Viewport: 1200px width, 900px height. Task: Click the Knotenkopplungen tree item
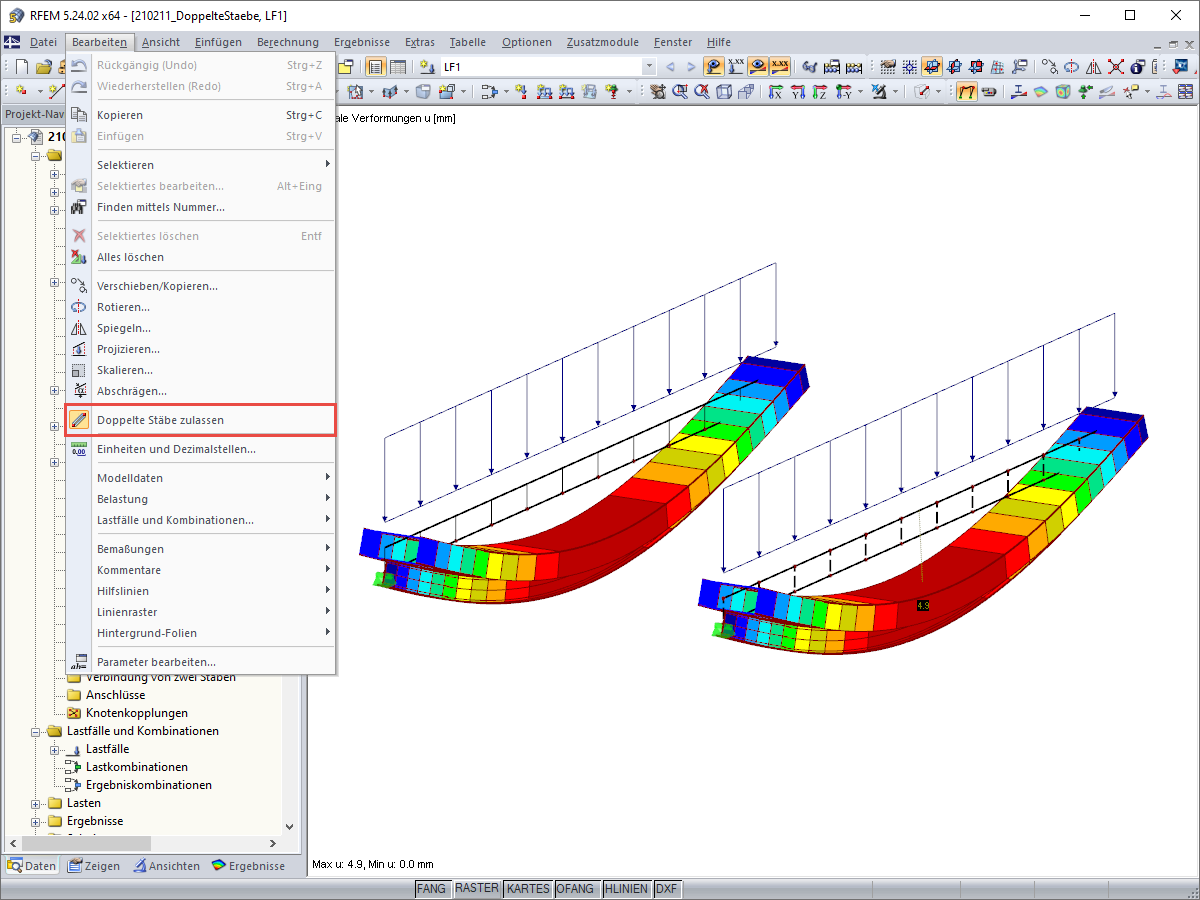tap(137, 713)
